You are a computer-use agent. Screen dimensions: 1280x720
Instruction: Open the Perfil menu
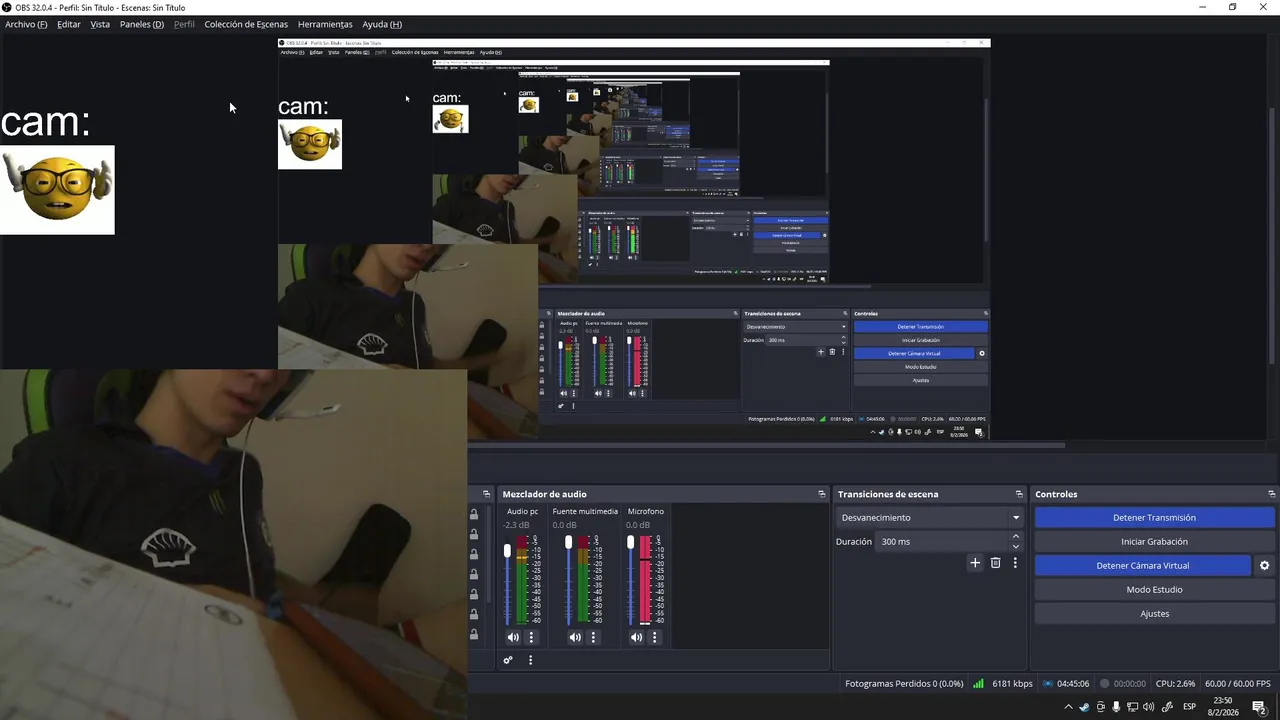pos(184,24)
